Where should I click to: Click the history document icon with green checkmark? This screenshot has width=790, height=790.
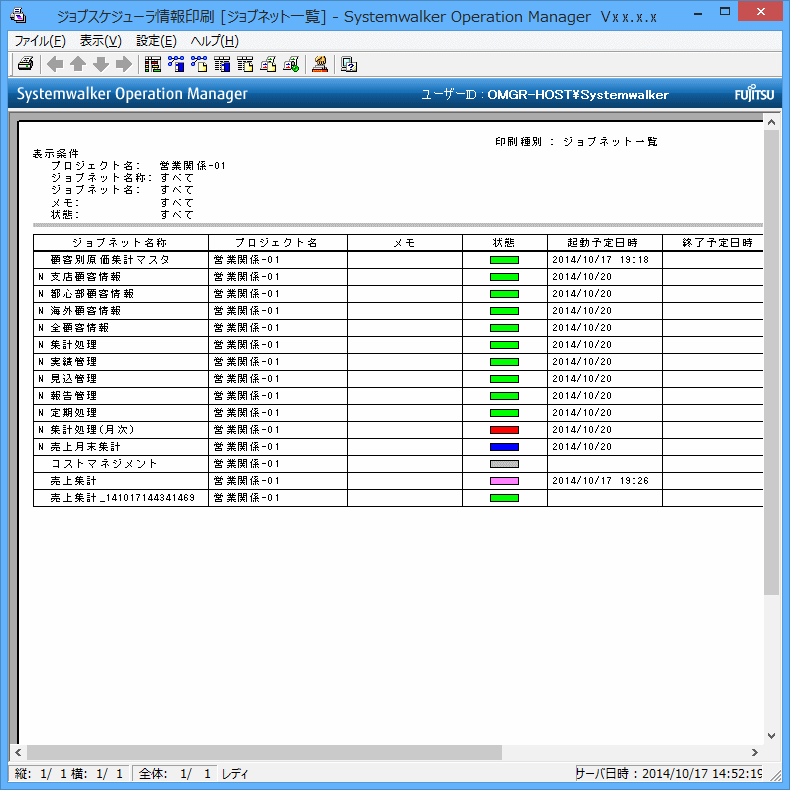coord(291,64)
